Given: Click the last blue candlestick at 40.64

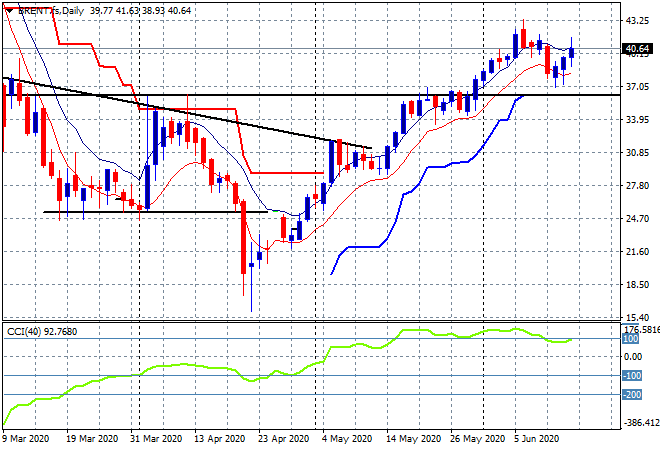Looking at the screenshot, I should pos(571,53).
